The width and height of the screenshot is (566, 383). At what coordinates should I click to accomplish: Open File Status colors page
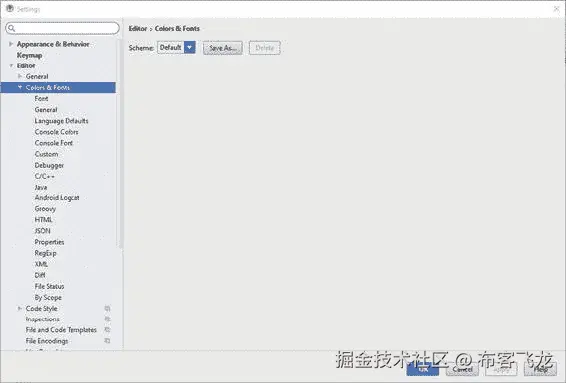coord(49,286)
